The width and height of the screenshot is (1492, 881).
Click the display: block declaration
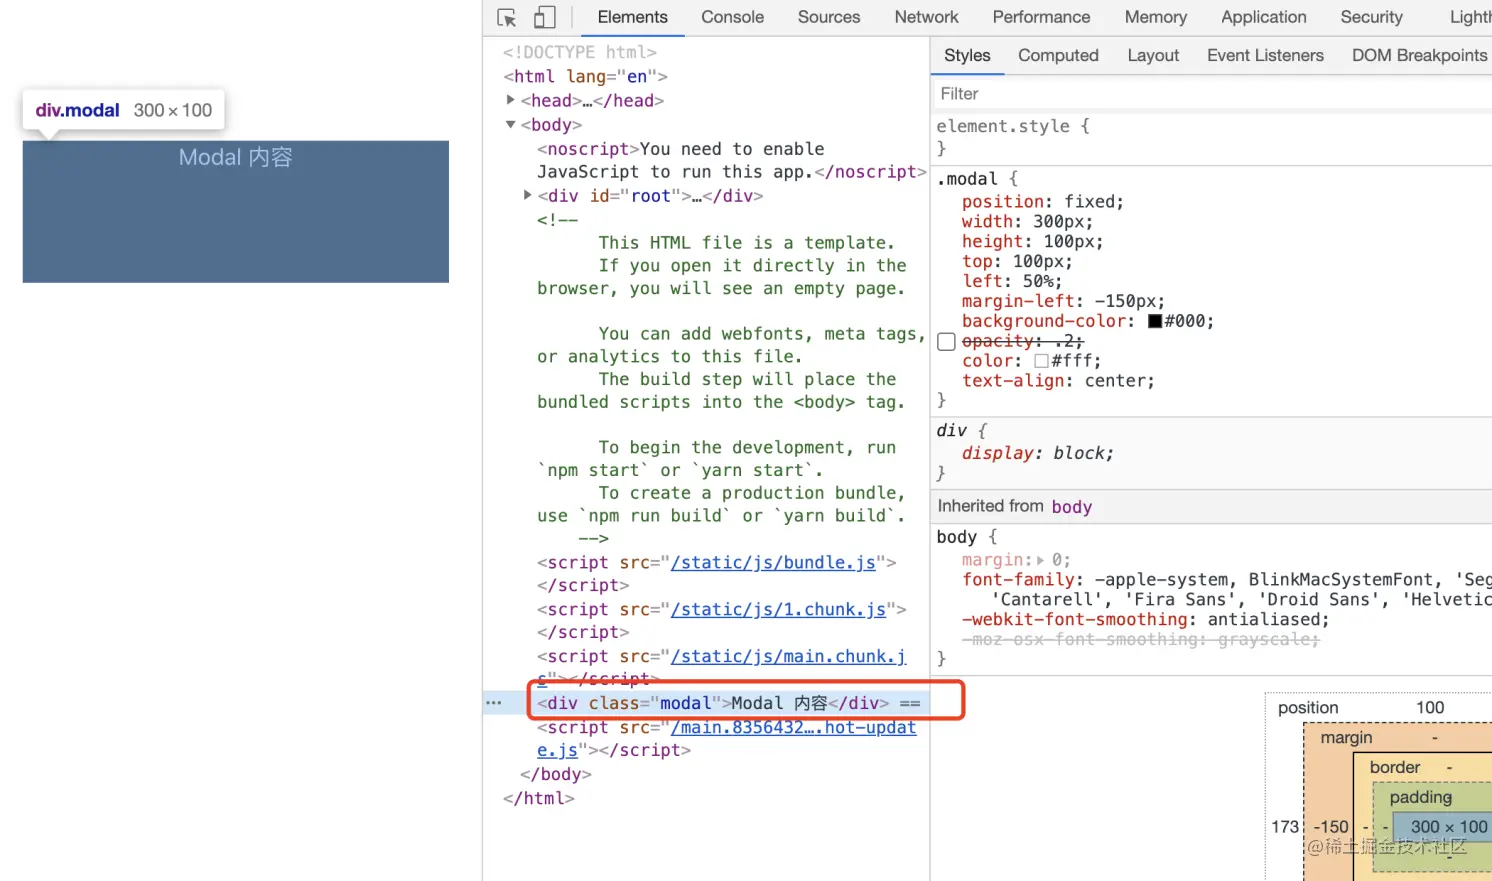pyautogui.click(x=1038, y=453)
